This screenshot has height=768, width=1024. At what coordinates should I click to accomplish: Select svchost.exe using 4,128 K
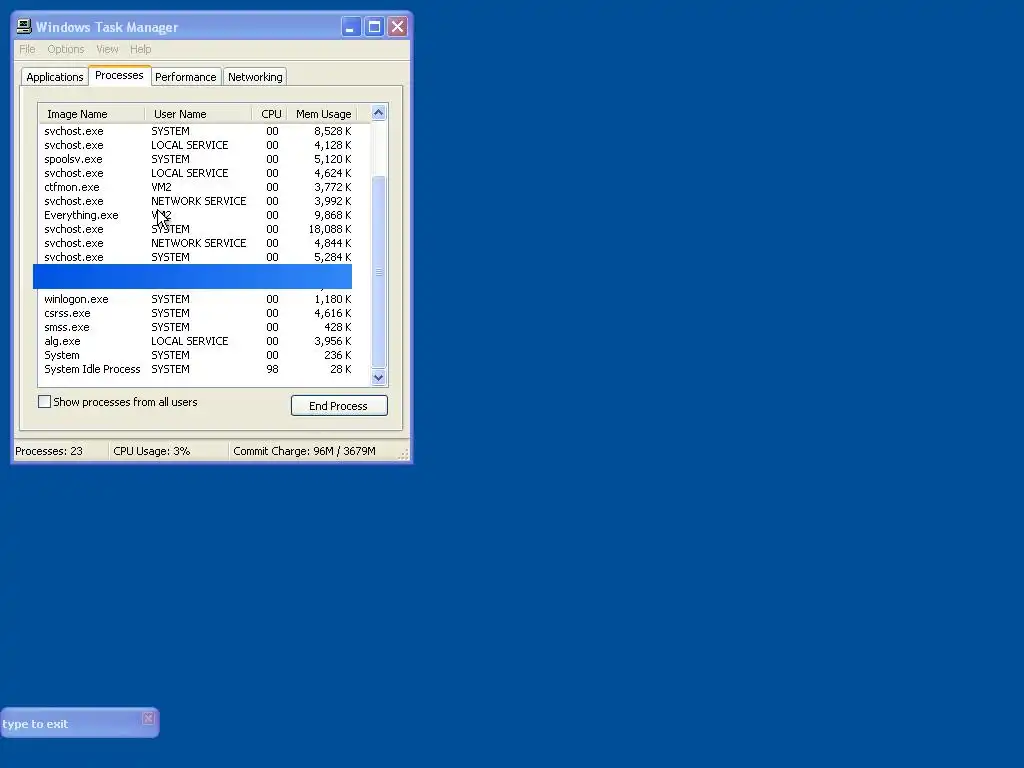pos(197,145)
